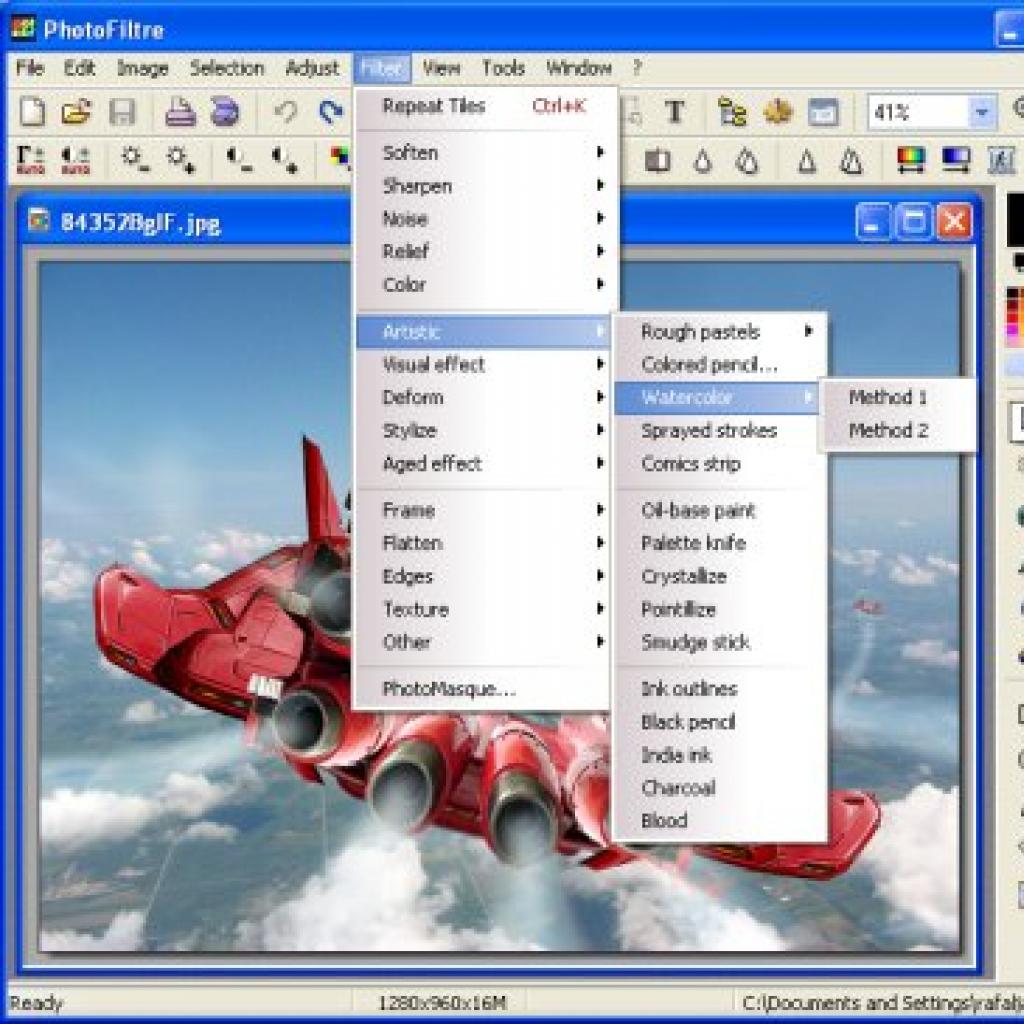Viewport: 1024px width, 1024px height.
Task: Click the double-drop Blur icon
Action: [747, 159]
